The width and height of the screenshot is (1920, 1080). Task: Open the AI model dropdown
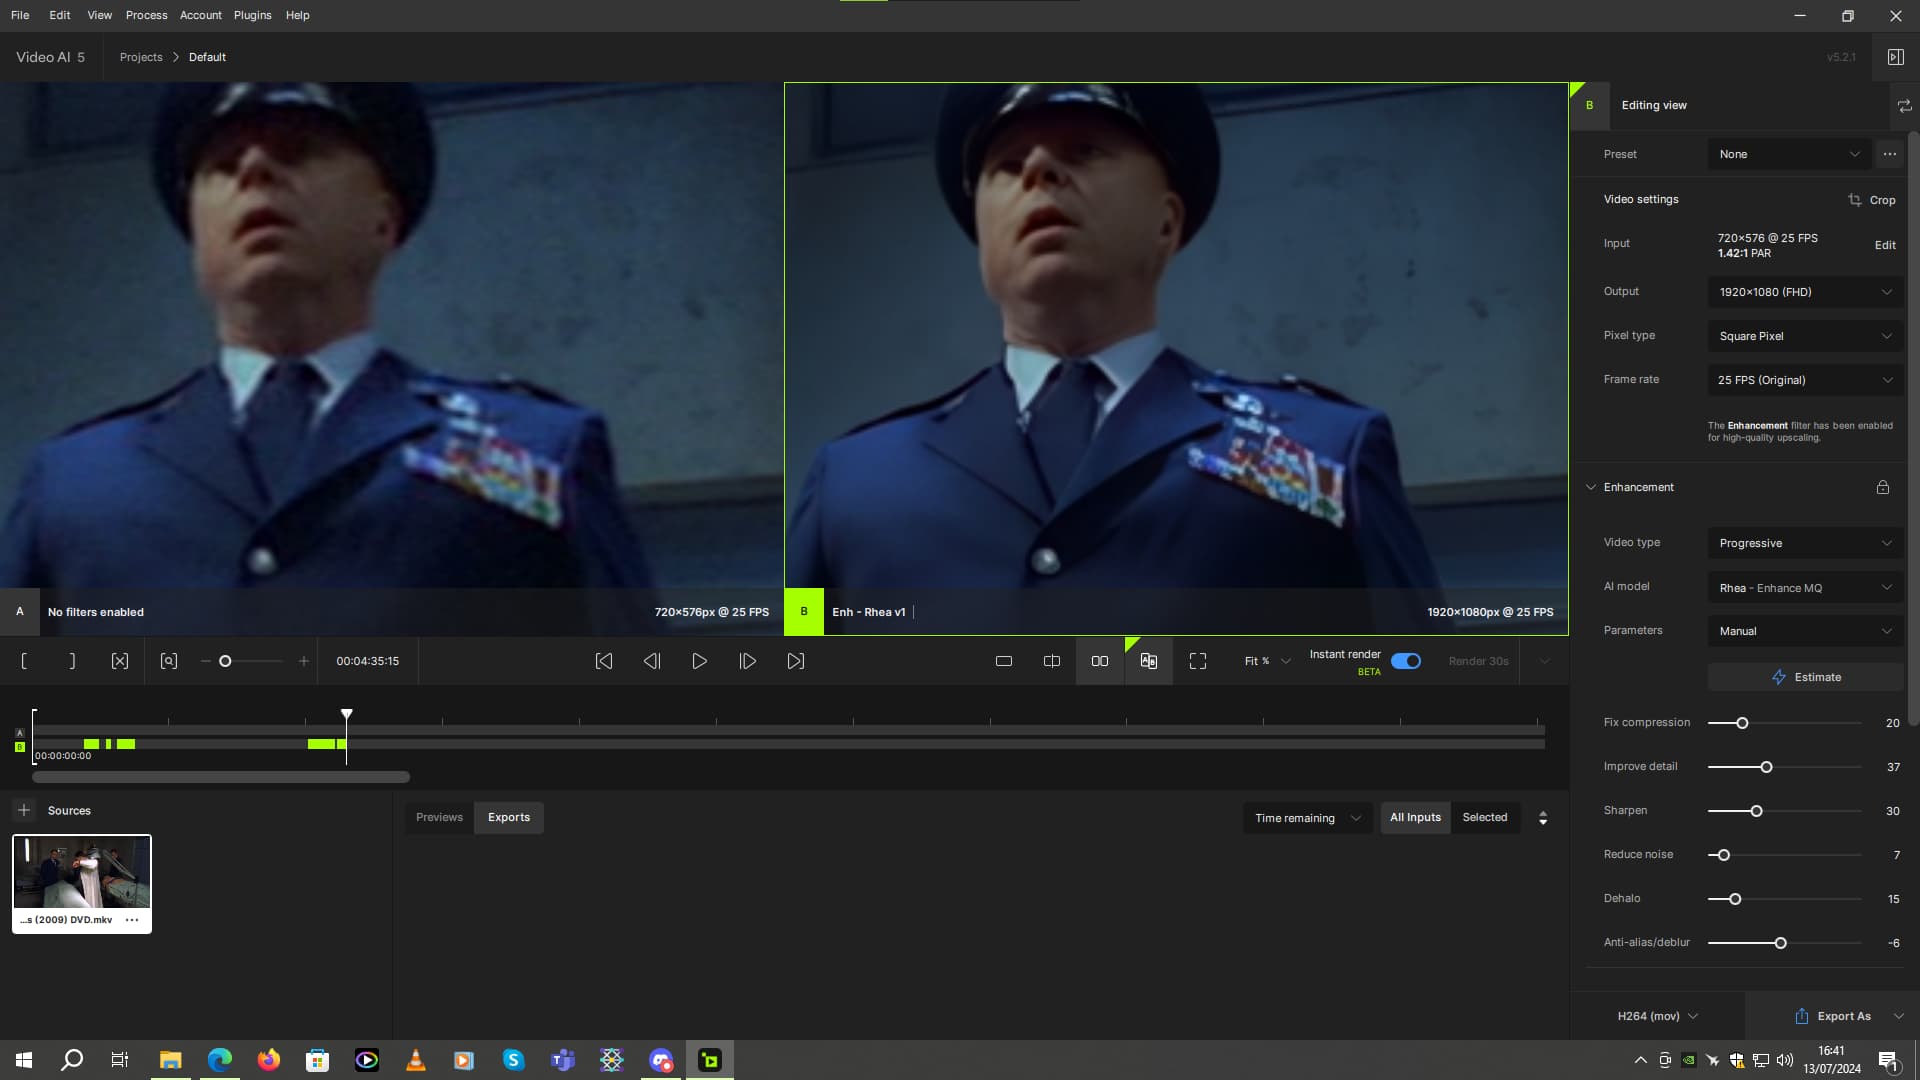pyautogui.click(x=1804, y=588)
